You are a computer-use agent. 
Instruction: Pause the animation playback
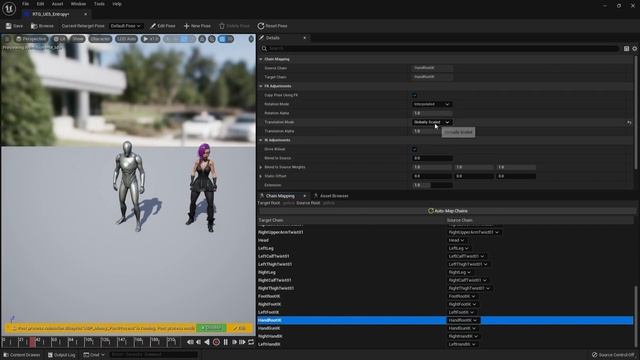point(226,342)
